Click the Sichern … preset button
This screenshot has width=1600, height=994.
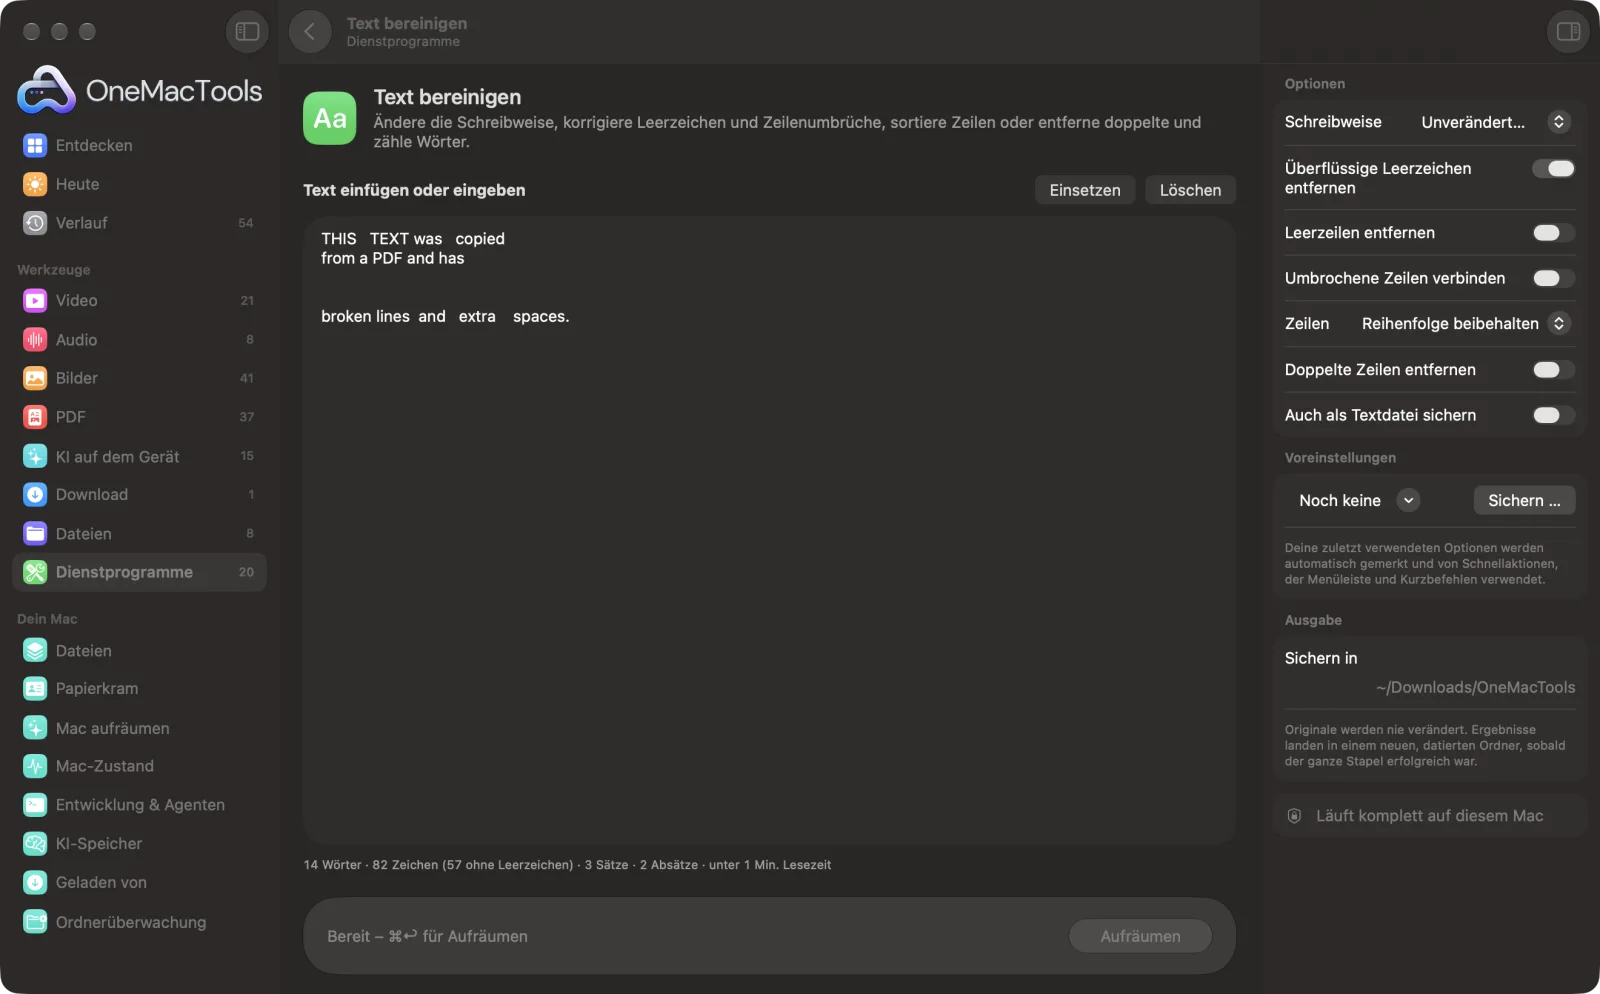1524,501
